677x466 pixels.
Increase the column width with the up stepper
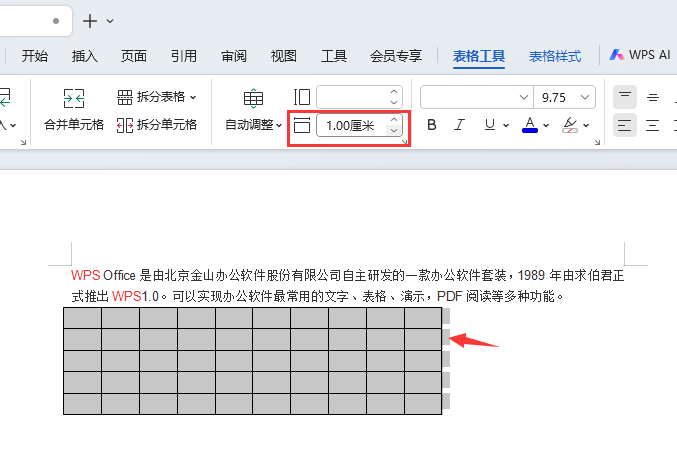tap(394, 92)
